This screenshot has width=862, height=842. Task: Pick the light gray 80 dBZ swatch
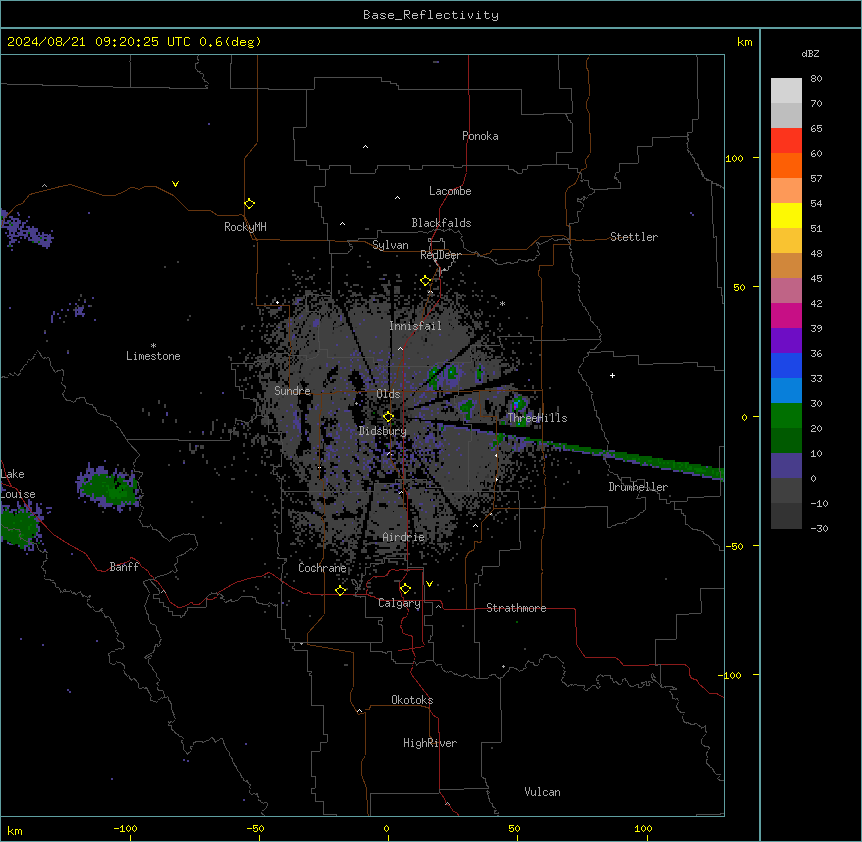point(786,91)
